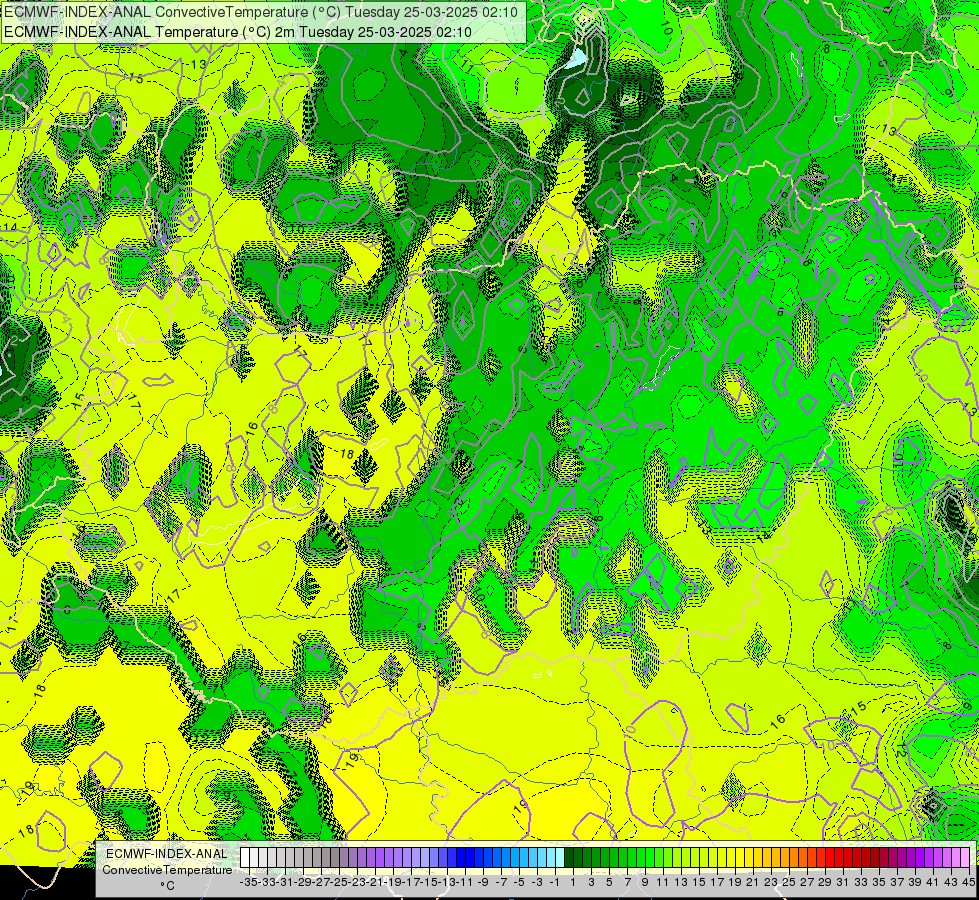This screenshot has height=900, width=979.
Task: Click the legend scale value 45
Action: (x=967, y=882)
